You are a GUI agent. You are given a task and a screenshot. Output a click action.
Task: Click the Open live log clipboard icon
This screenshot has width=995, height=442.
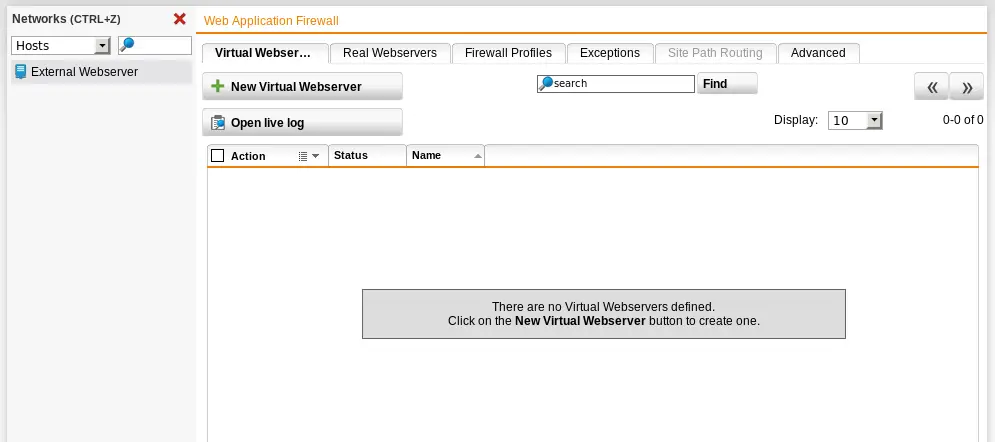tap(218, 122)
